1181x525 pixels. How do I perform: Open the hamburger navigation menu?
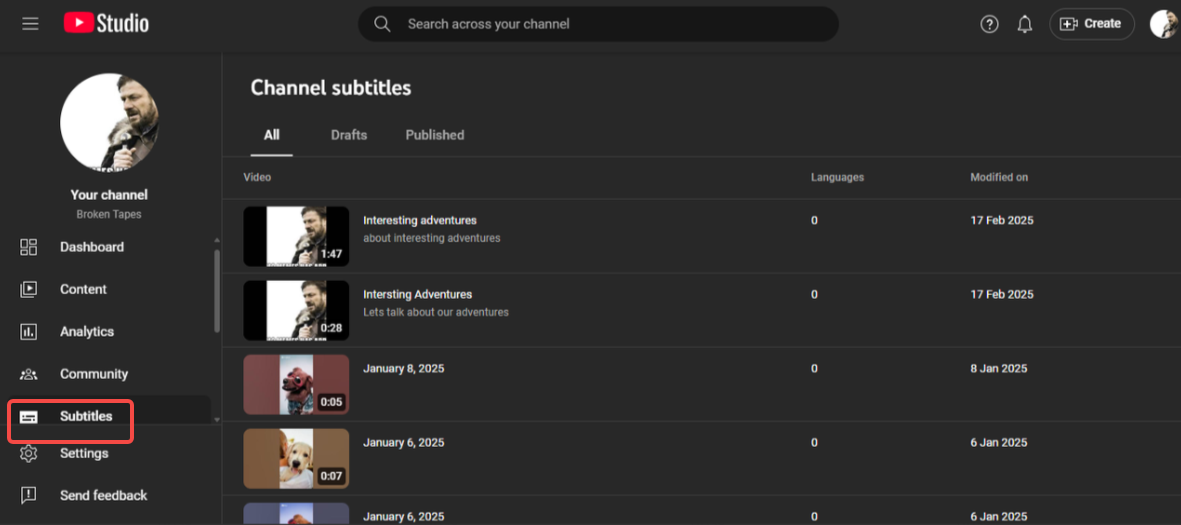tap(30, 23)
